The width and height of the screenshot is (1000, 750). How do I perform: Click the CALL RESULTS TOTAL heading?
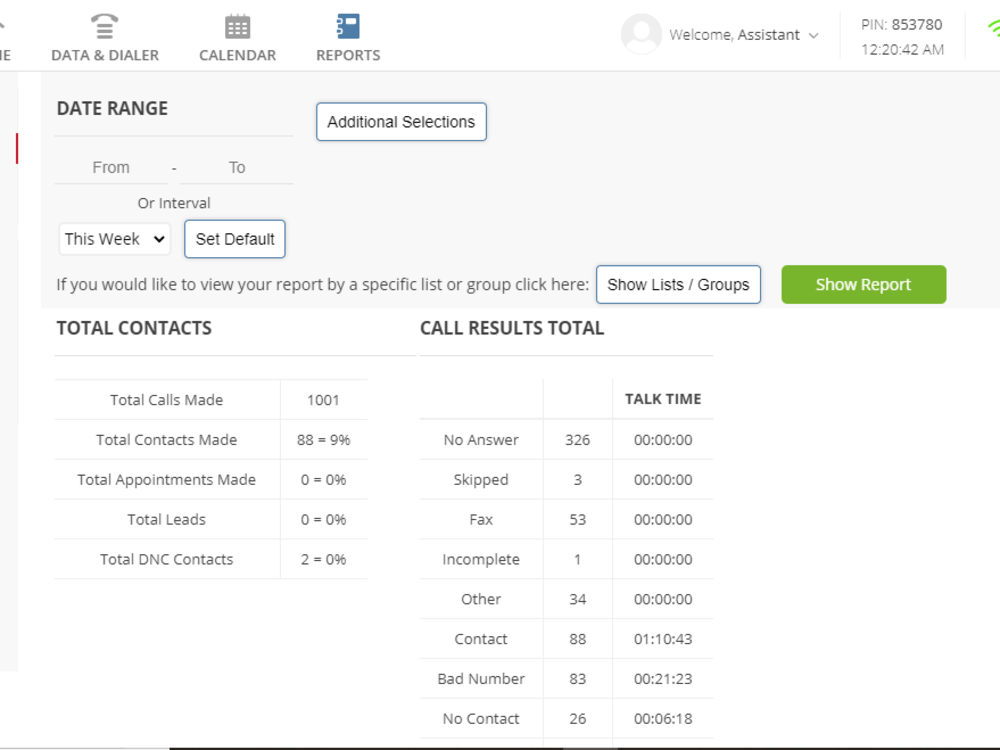coord(512,328)
